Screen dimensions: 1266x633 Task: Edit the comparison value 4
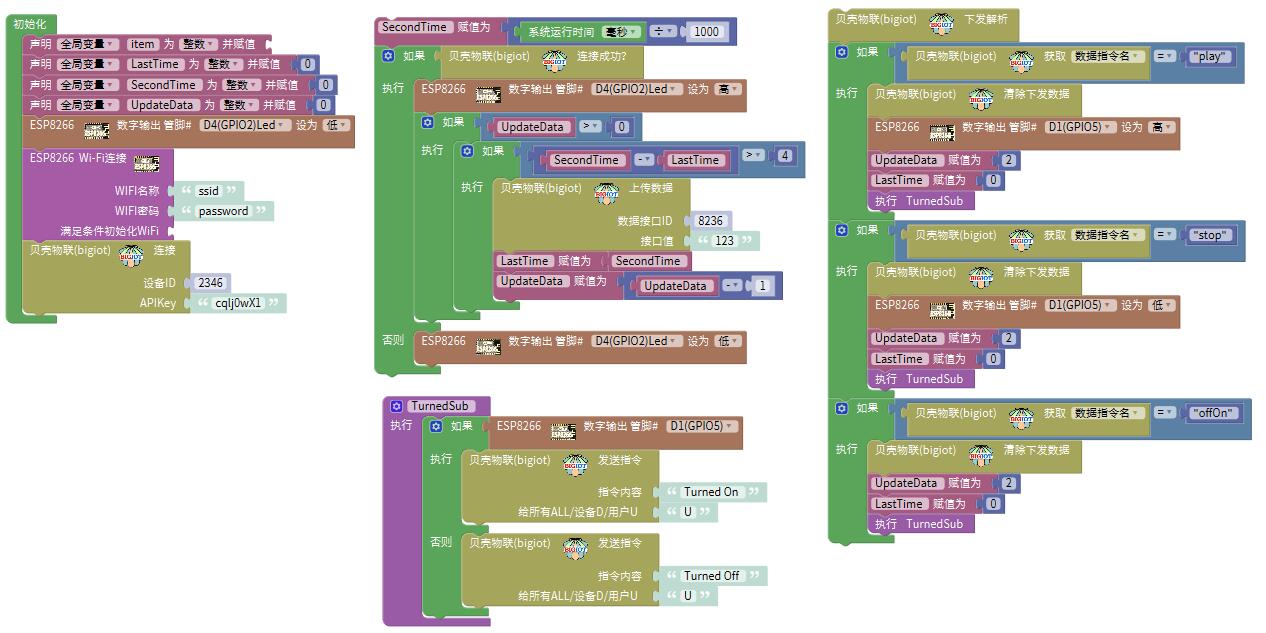(785, 156)
